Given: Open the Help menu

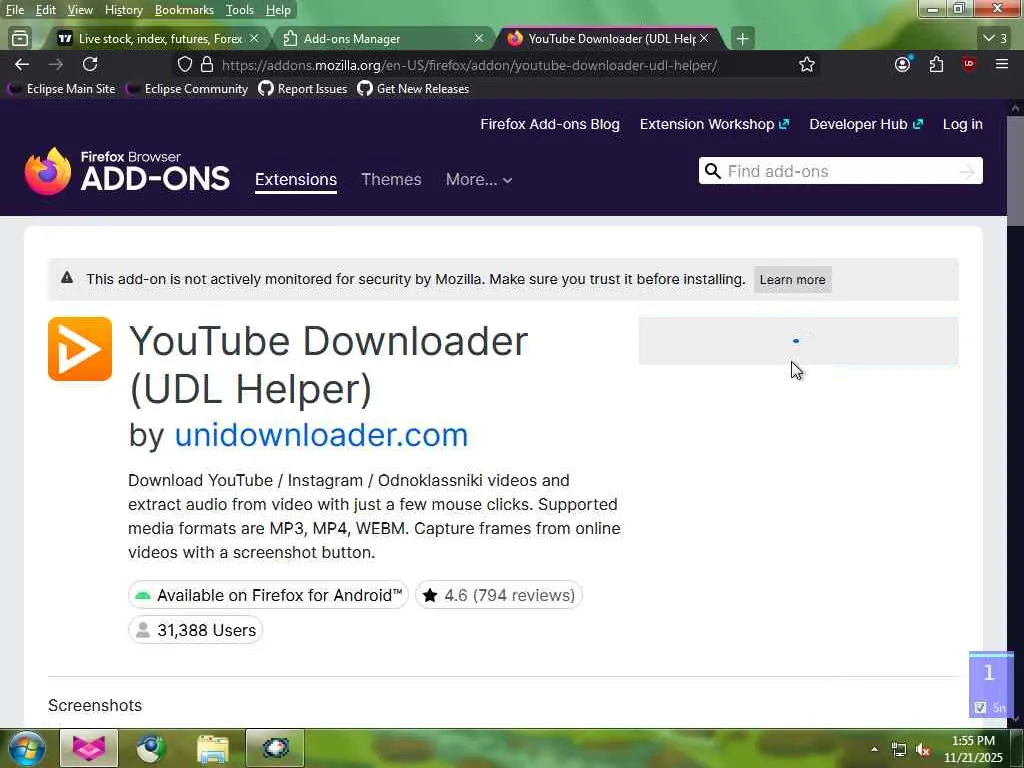Looking at the screenshot, I should 278,10.
